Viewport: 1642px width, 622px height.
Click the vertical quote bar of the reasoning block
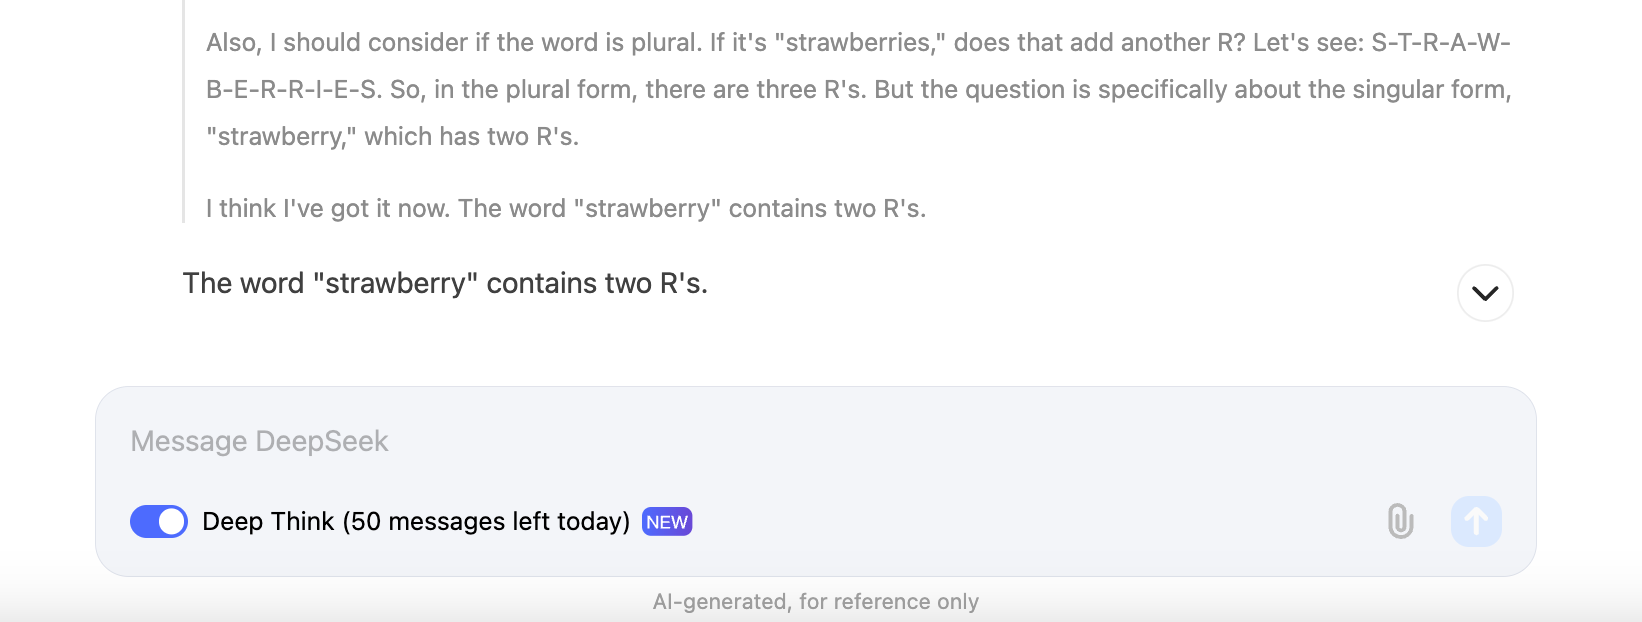184,110
